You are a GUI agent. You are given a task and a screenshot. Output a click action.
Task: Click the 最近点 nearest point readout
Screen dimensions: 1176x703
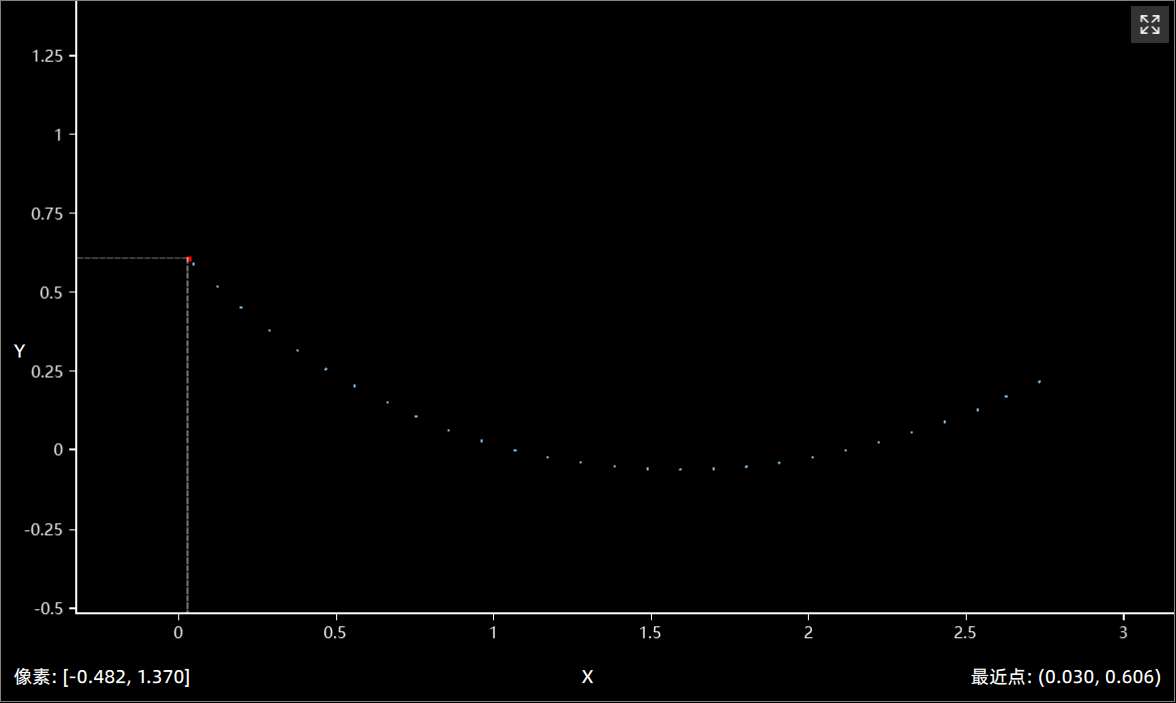(x=1065, y=677)
